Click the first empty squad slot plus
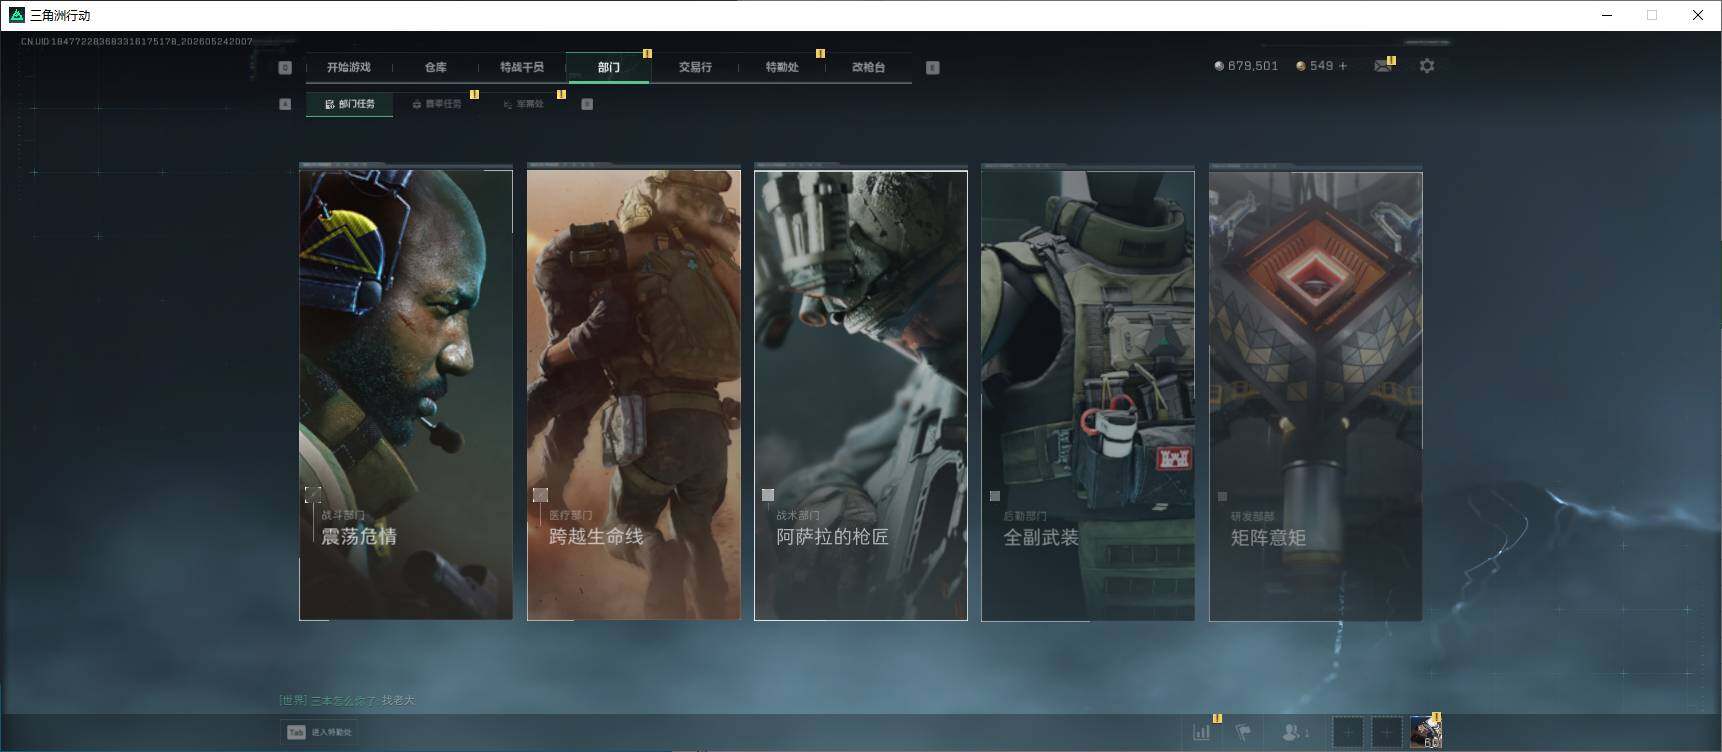The image size is (1722, 752). click(x=1347, y=732)
